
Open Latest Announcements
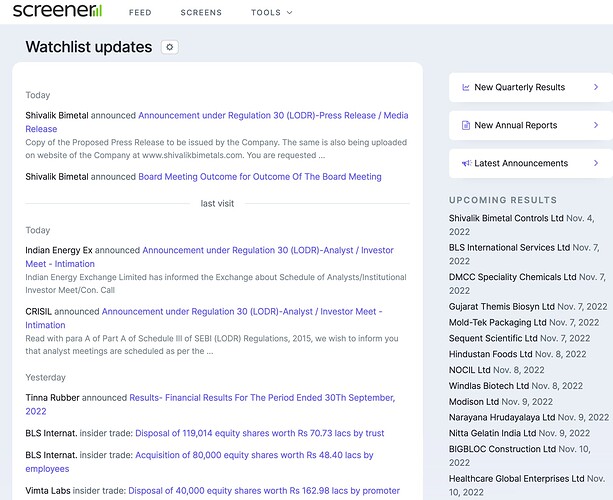(x=531, y=163)
